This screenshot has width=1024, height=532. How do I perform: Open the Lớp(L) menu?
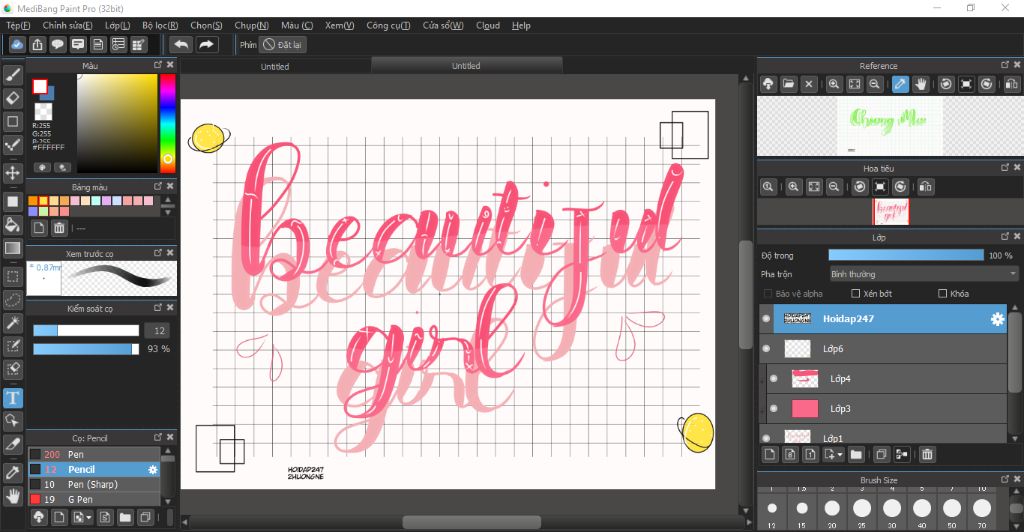click(x=118, y=25)
